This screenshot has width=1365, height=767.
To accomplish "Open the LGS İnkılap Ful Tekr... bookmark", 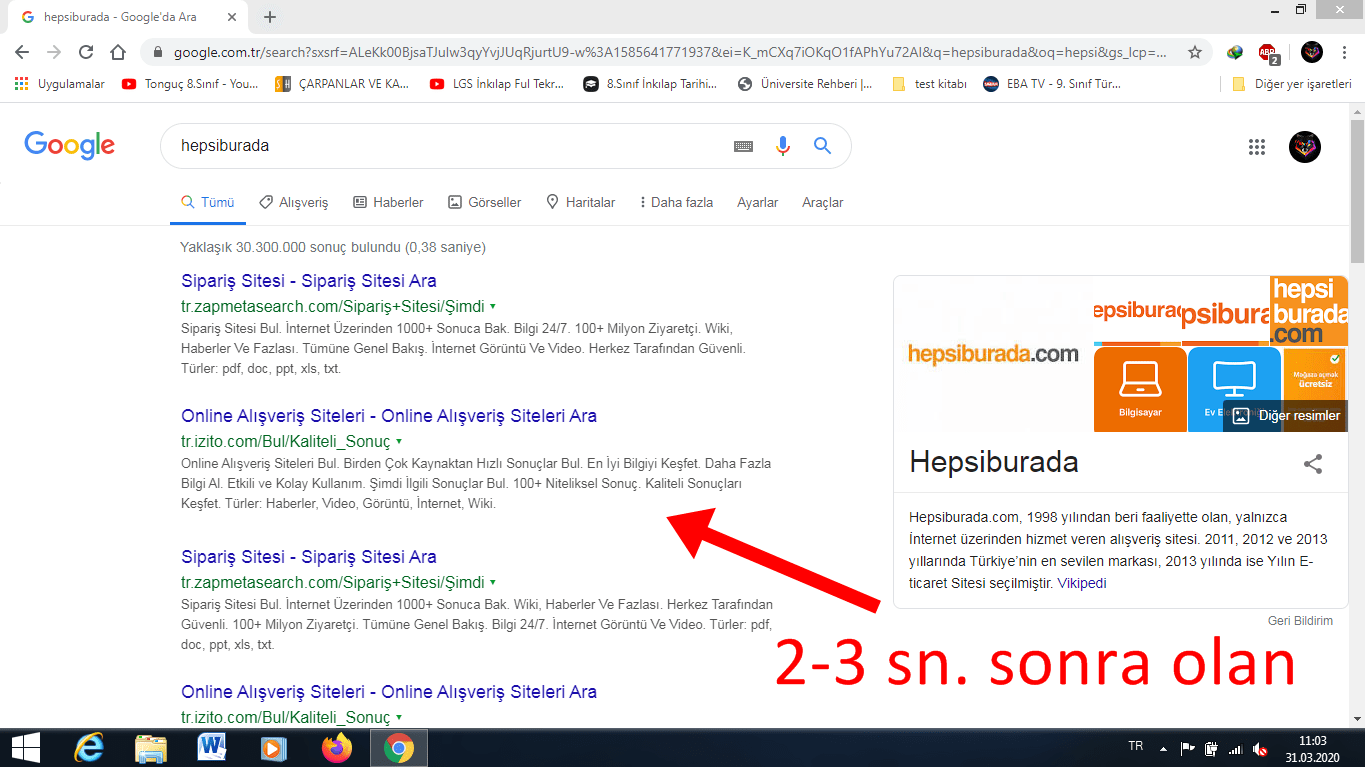I will [x=497, y=84].
